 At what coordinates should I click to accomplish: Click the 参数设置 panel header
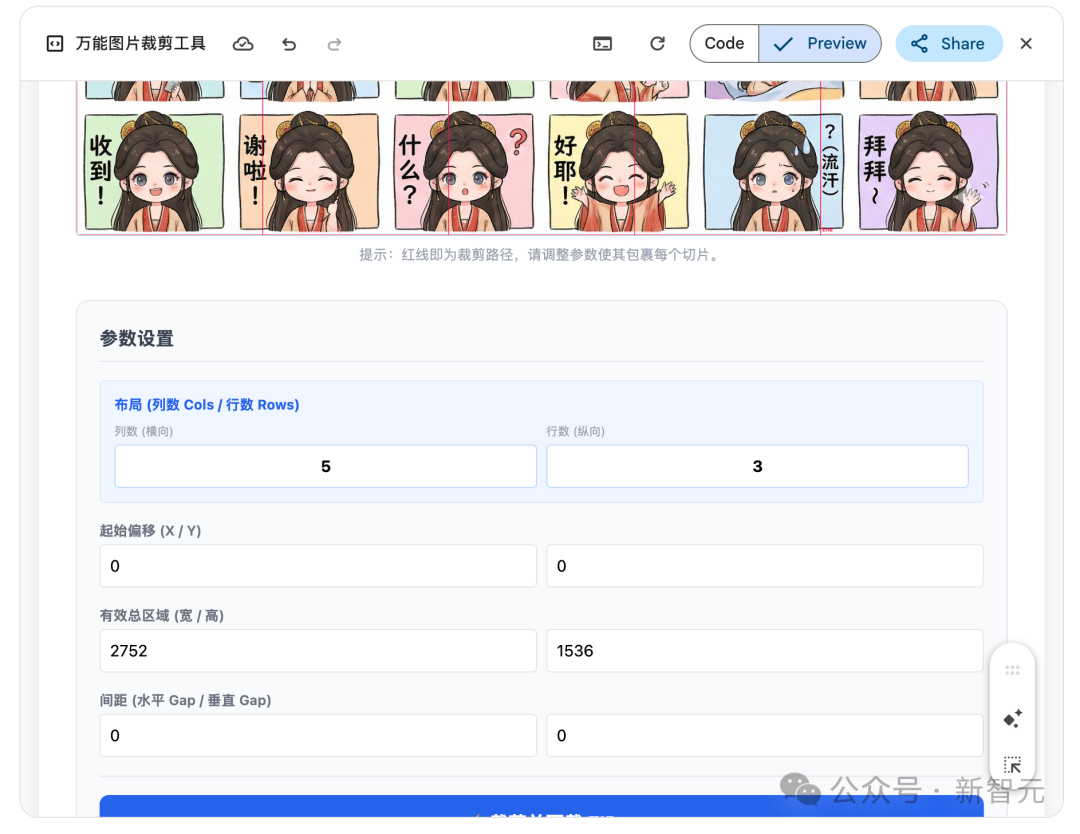135,338
